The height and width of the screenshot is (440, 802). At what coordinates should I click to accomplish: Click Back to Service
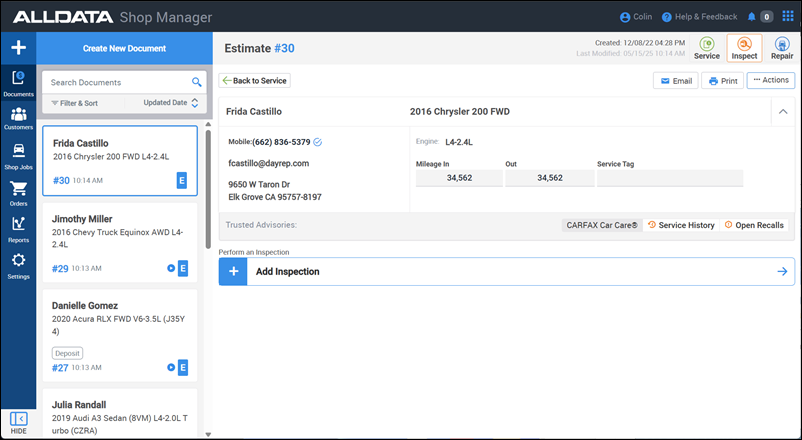pyautogui.click(x=255, y=80)
